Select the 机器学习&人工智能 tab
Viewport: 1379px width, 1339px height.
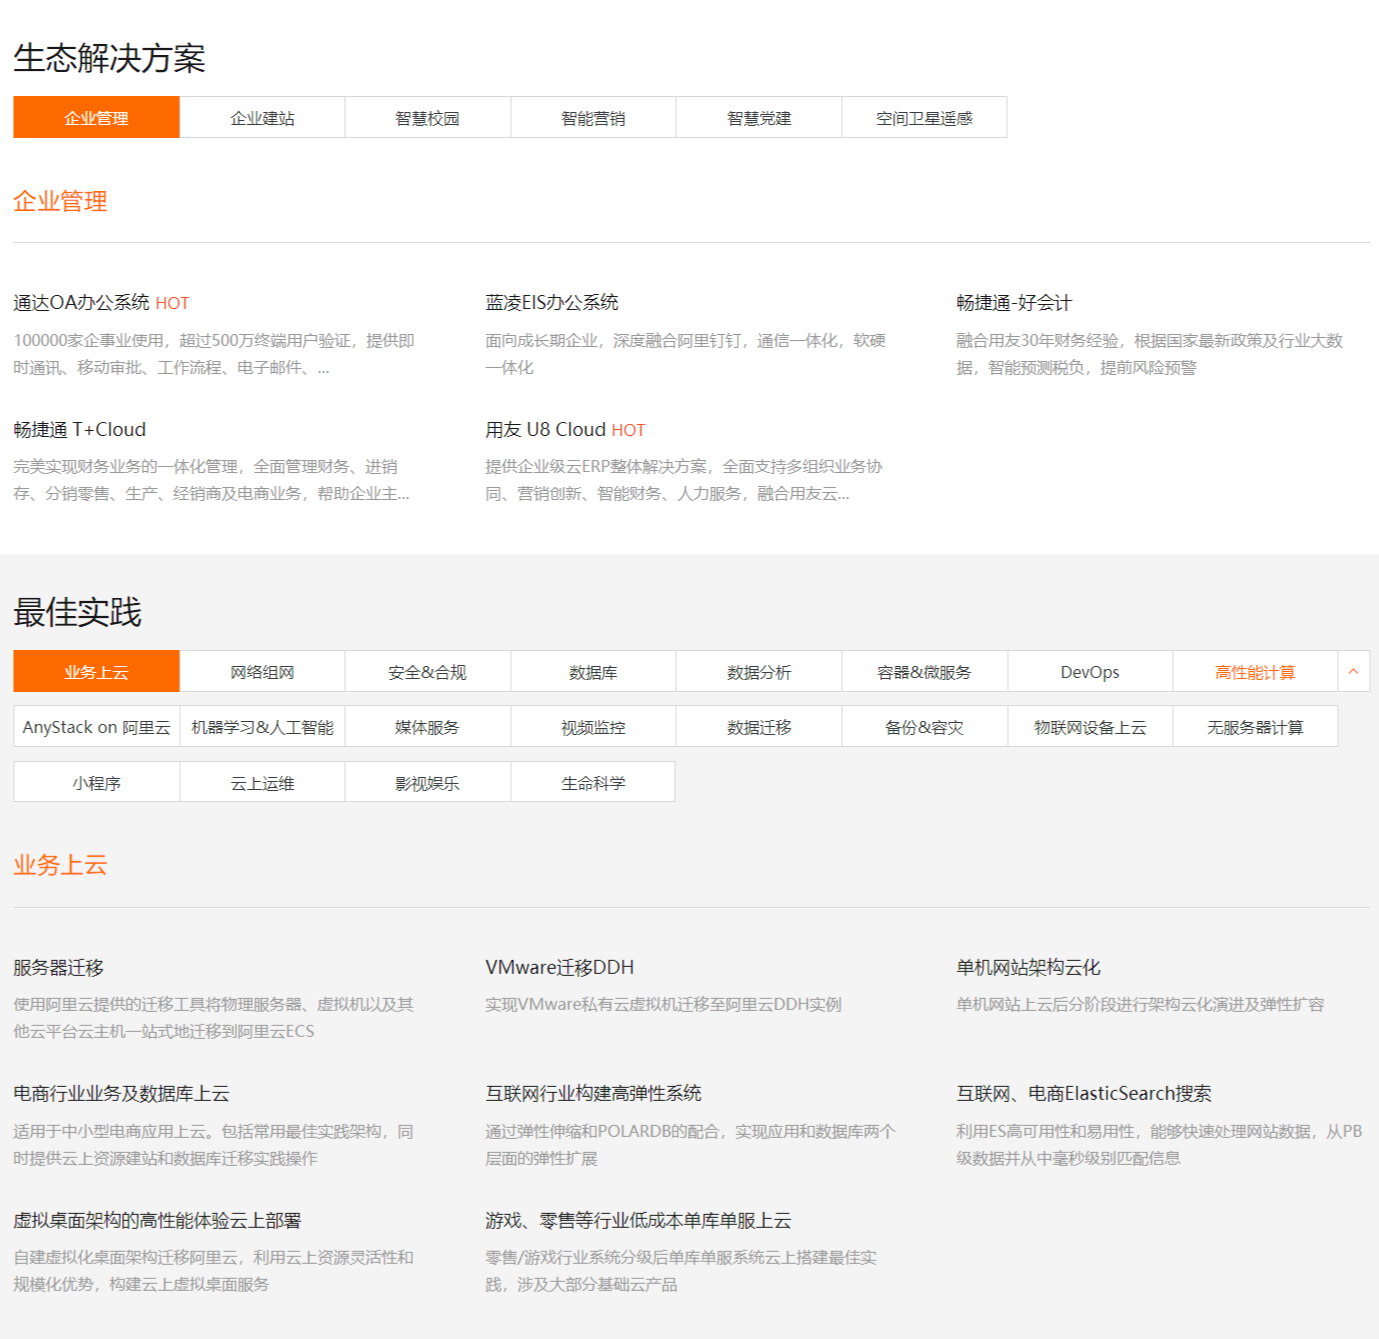coord(262,727)
